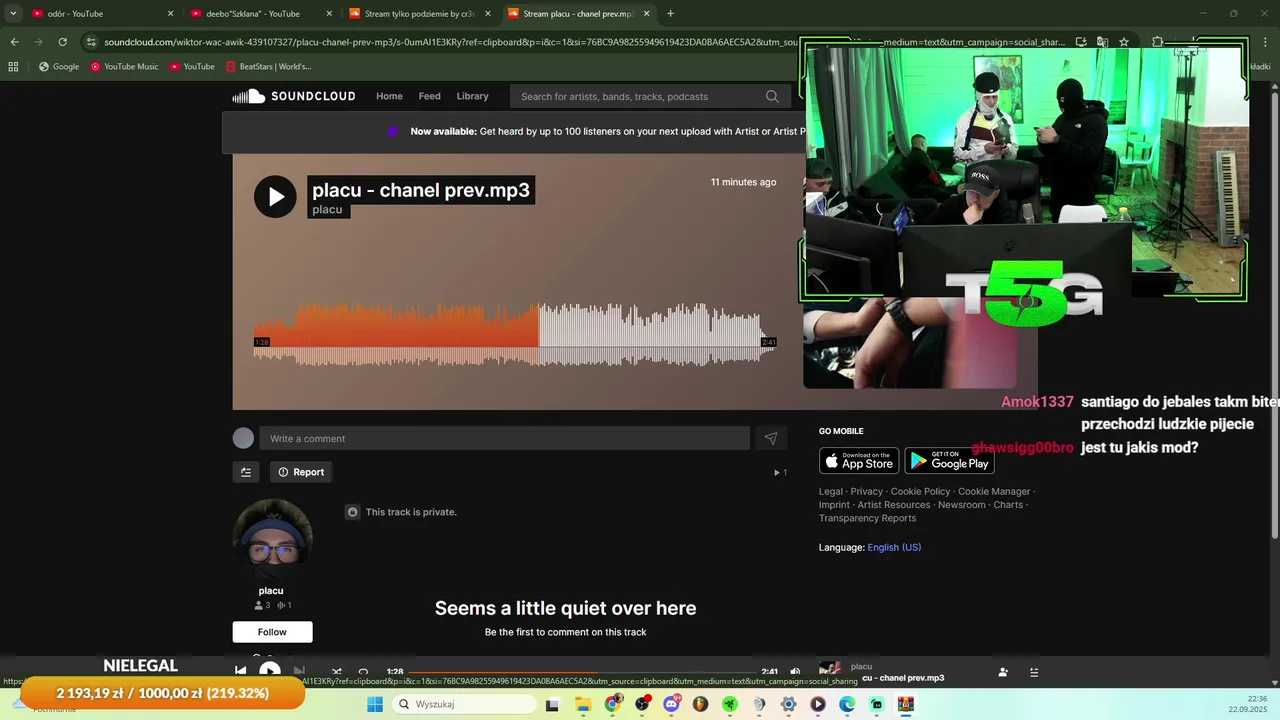
Task: Follow artist via player bar person icon
Action: coord(1003,672)
